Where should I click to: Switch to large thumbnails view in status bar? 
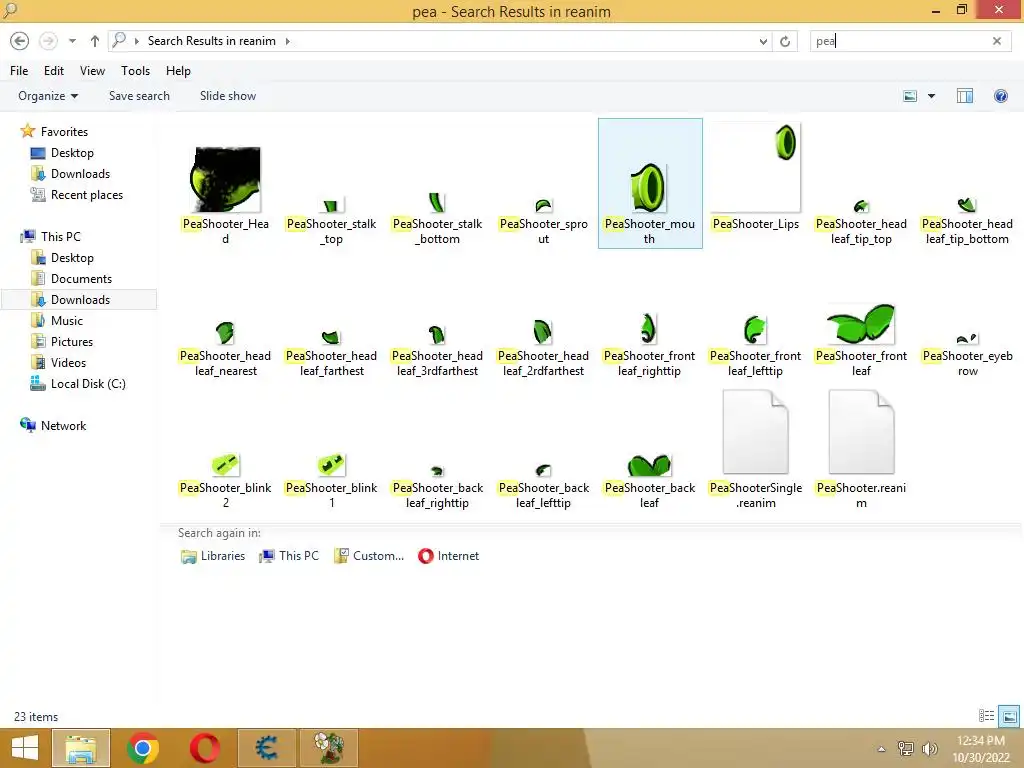pos(1009,716)
